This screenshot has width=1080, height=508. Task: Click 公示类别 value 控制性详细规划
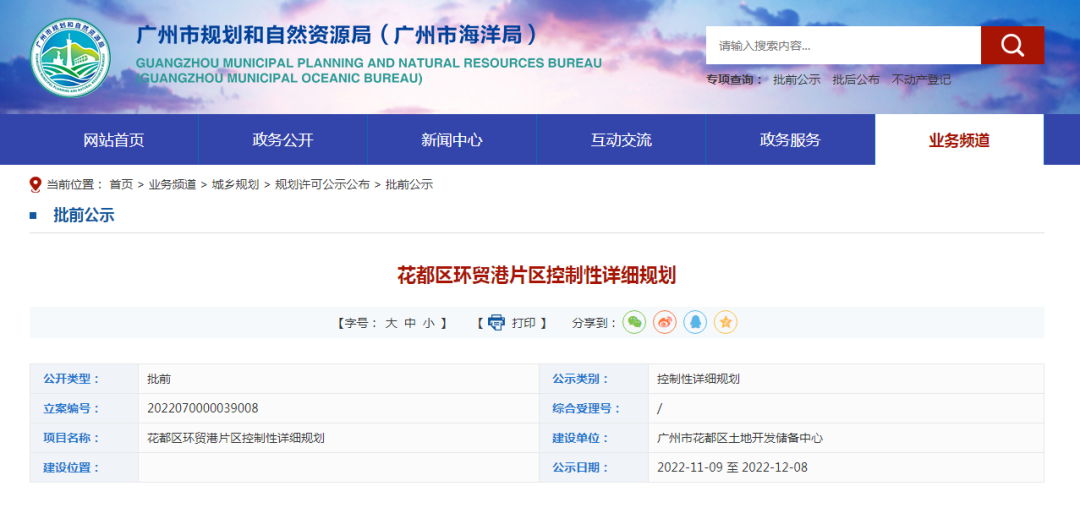tap(698, 379)
